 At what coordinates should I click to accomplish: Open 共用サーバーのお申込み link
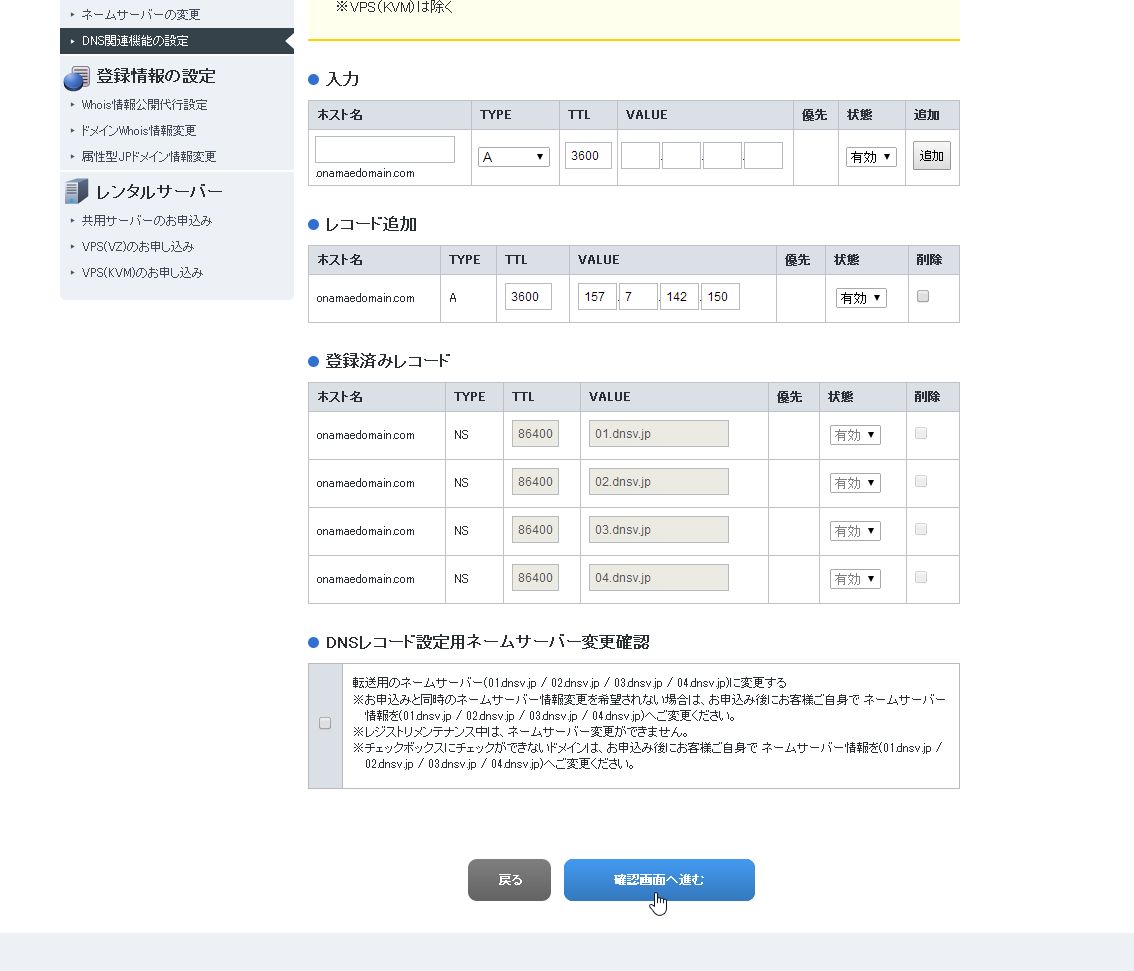click(x=146, y=221)
